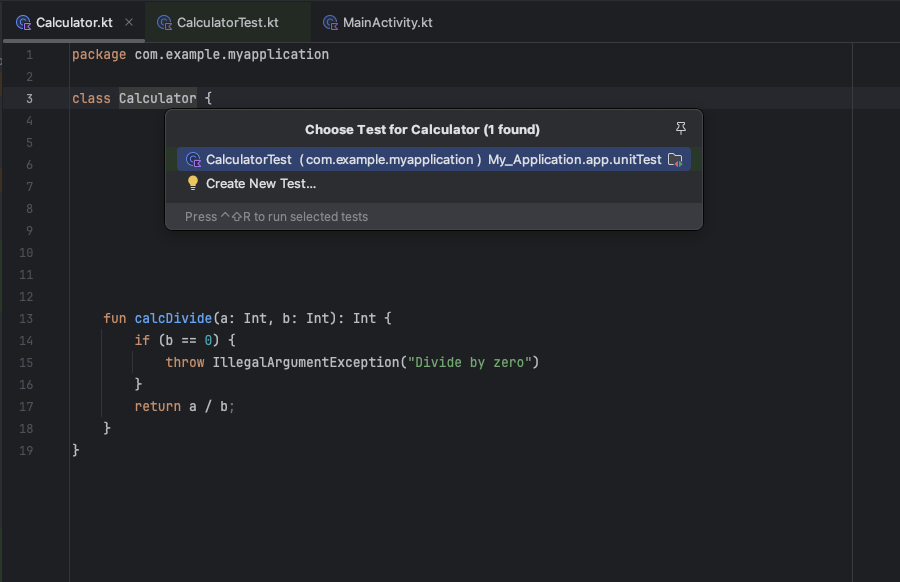Screen dimensions: 900x582
Task: Select CalculatorTest in the test chooser list
Action: (x=434, y=160)
